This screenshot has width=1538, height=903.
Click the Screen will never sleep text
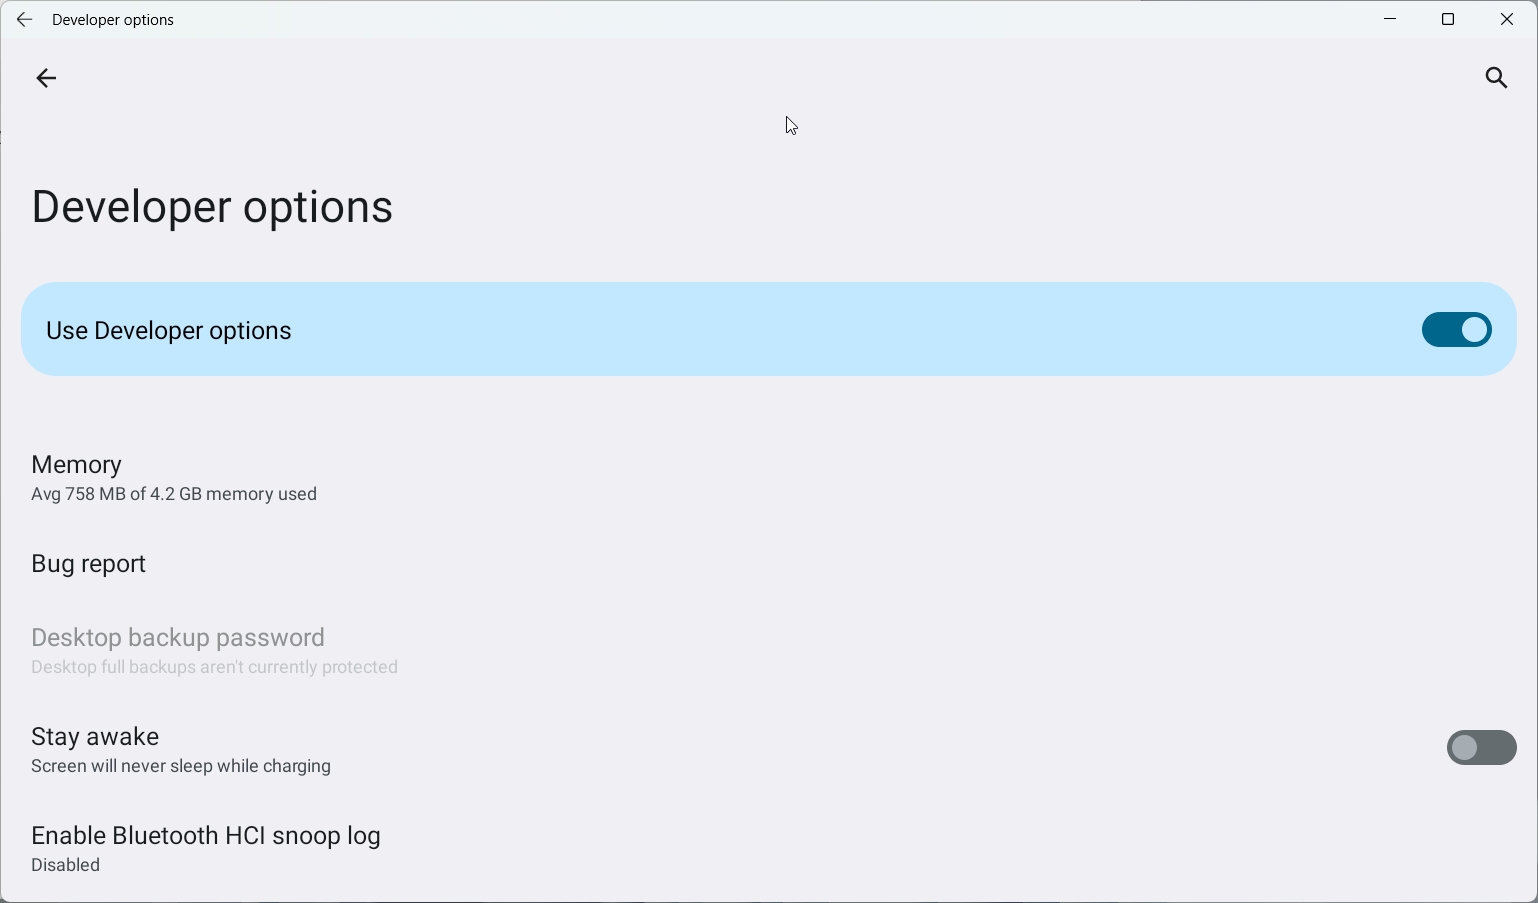(x=180, y=766)
